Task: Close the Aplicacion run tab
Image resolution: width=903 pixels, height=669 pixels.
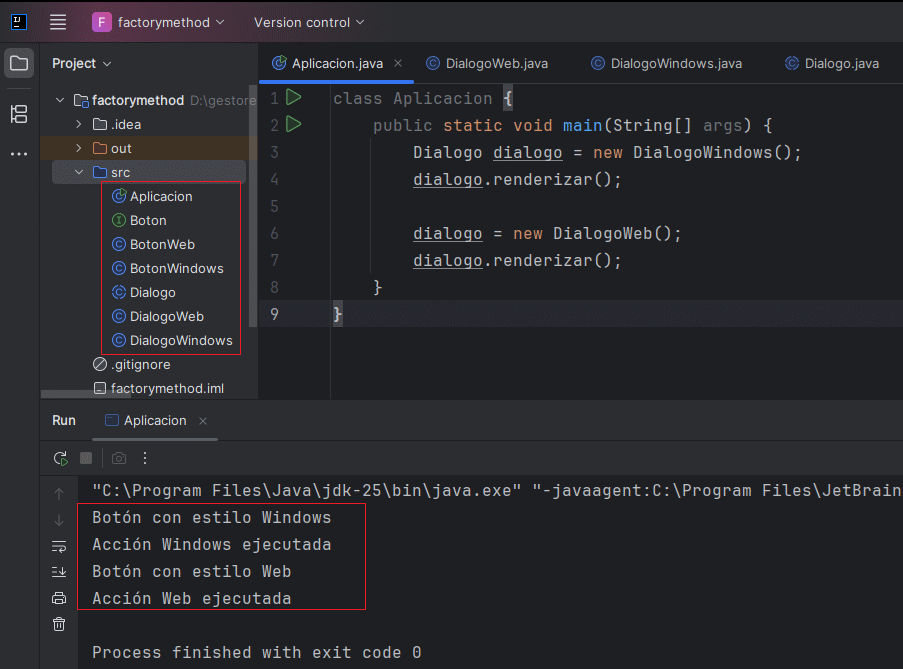Action: pyautogui.click(x=203, y=421)
